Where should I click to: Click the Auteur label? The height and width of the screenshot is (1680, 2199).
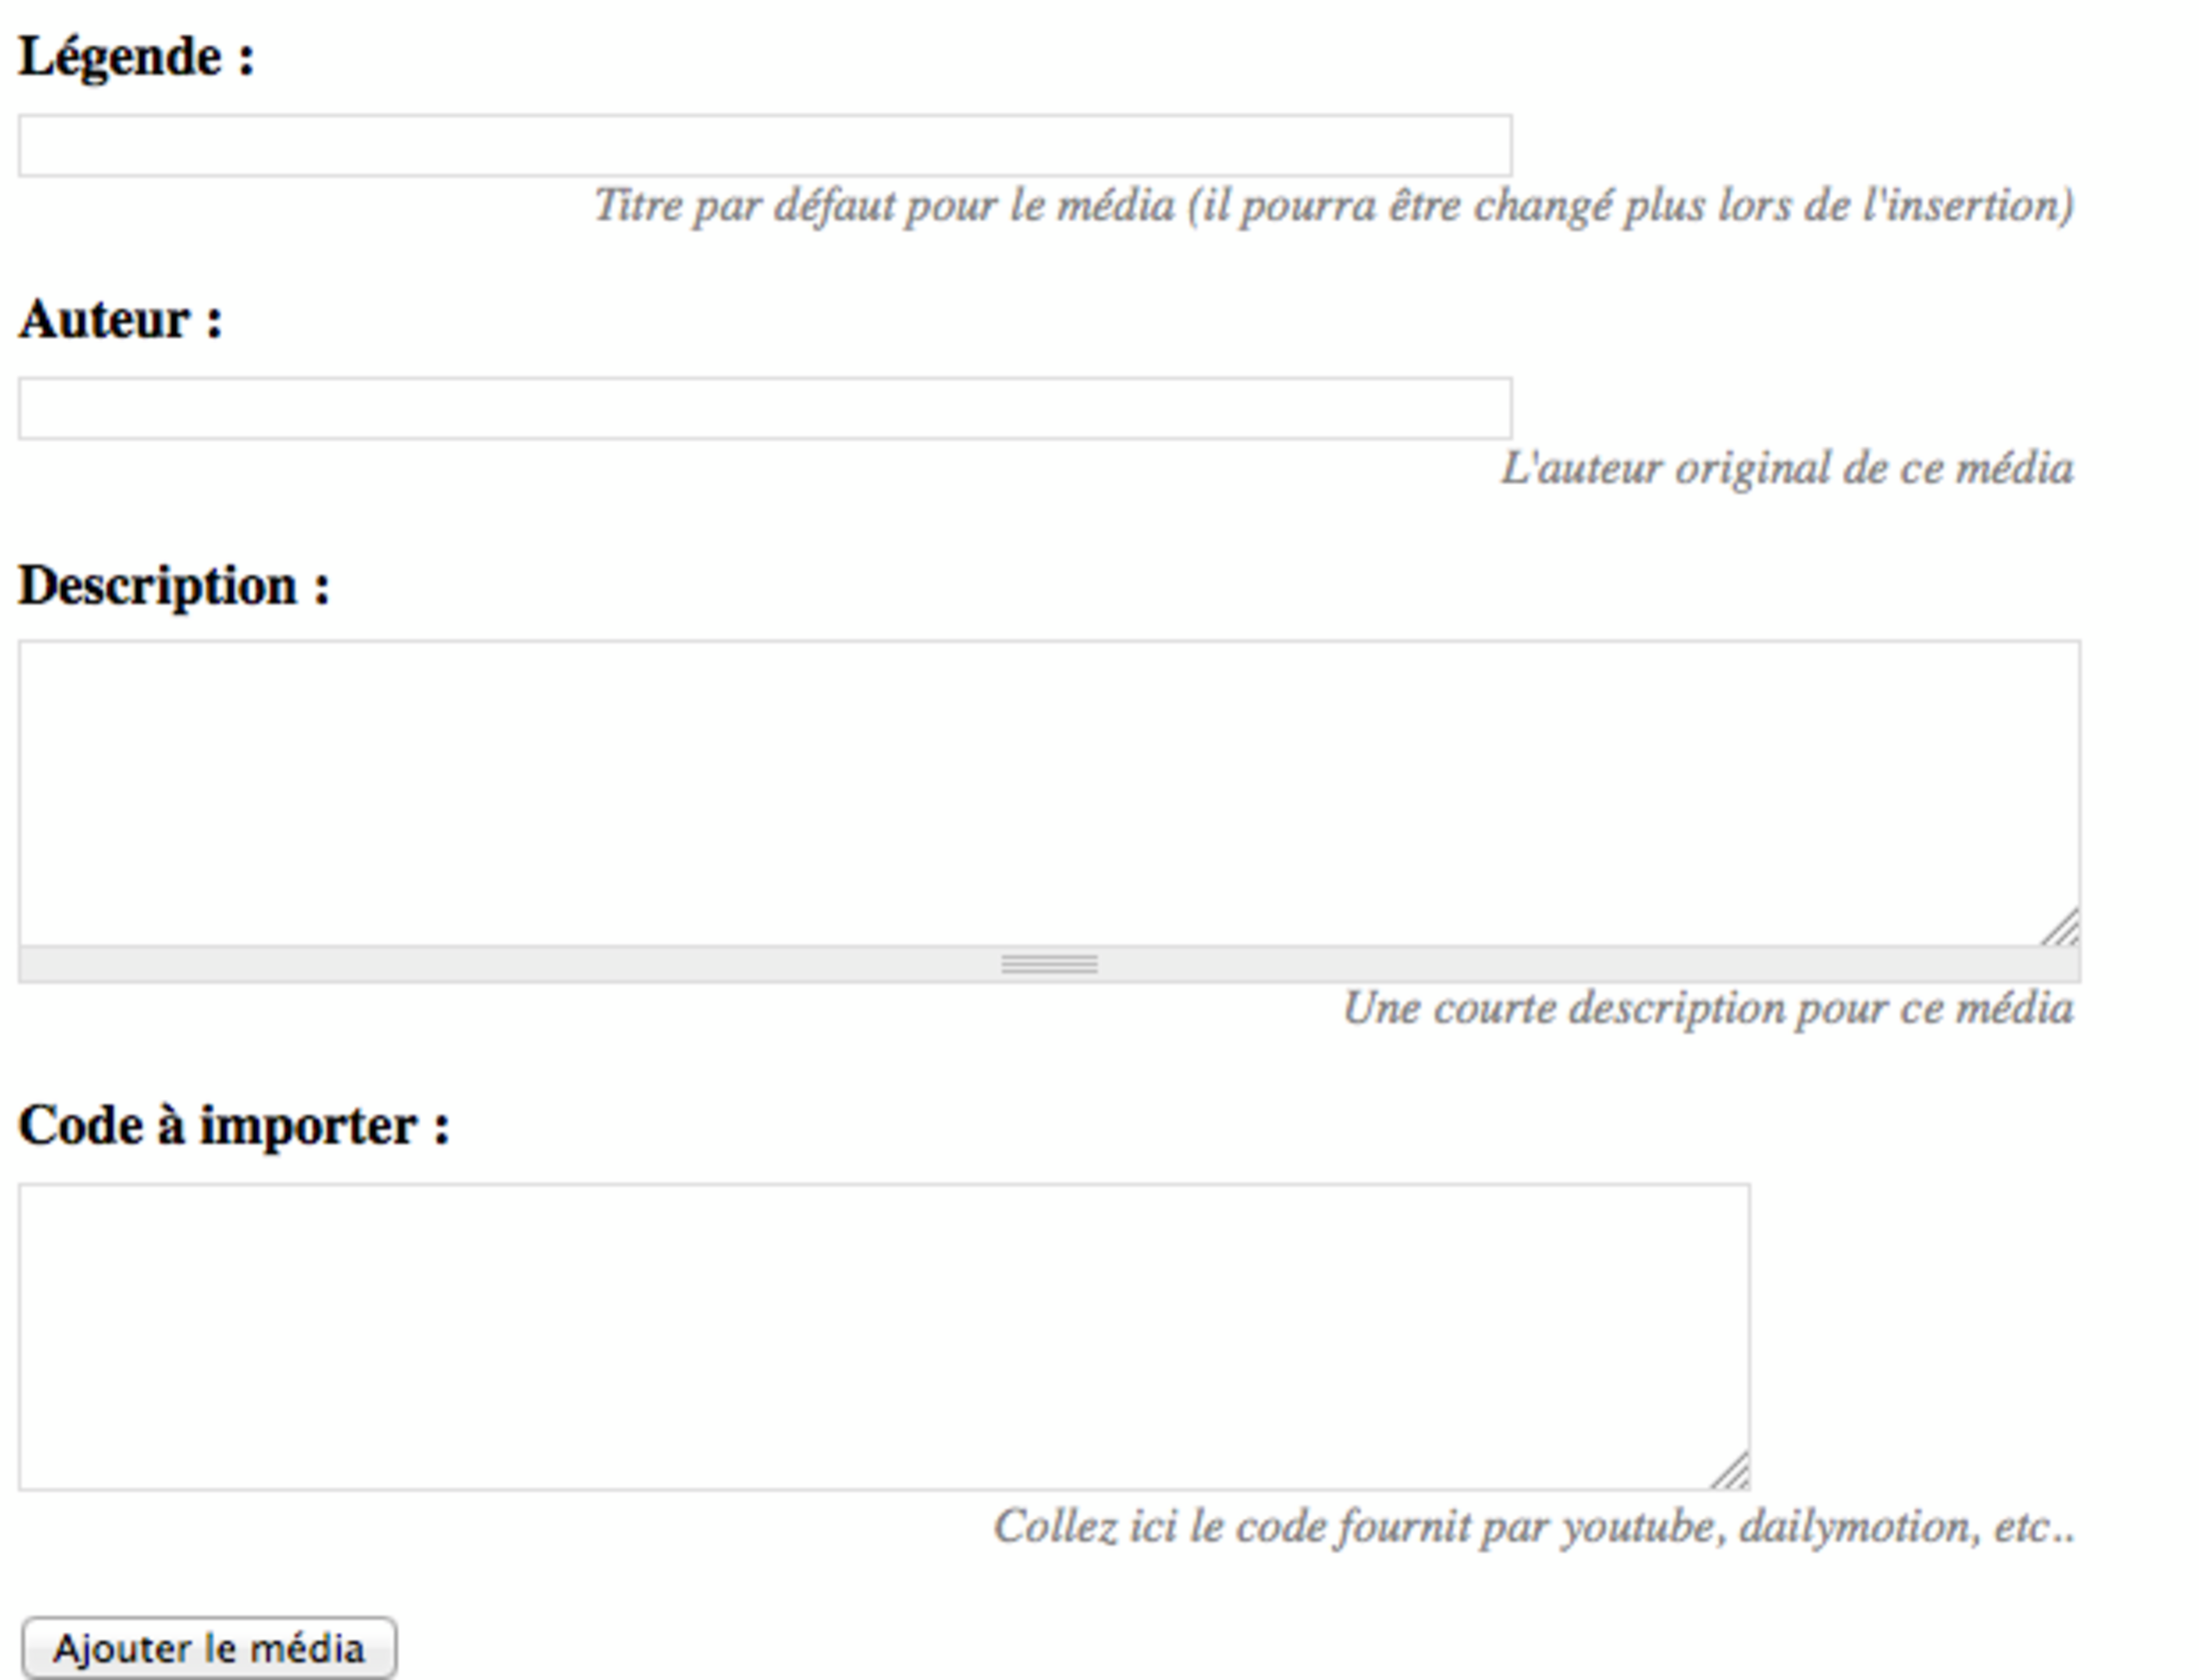[x=121, y=320]
